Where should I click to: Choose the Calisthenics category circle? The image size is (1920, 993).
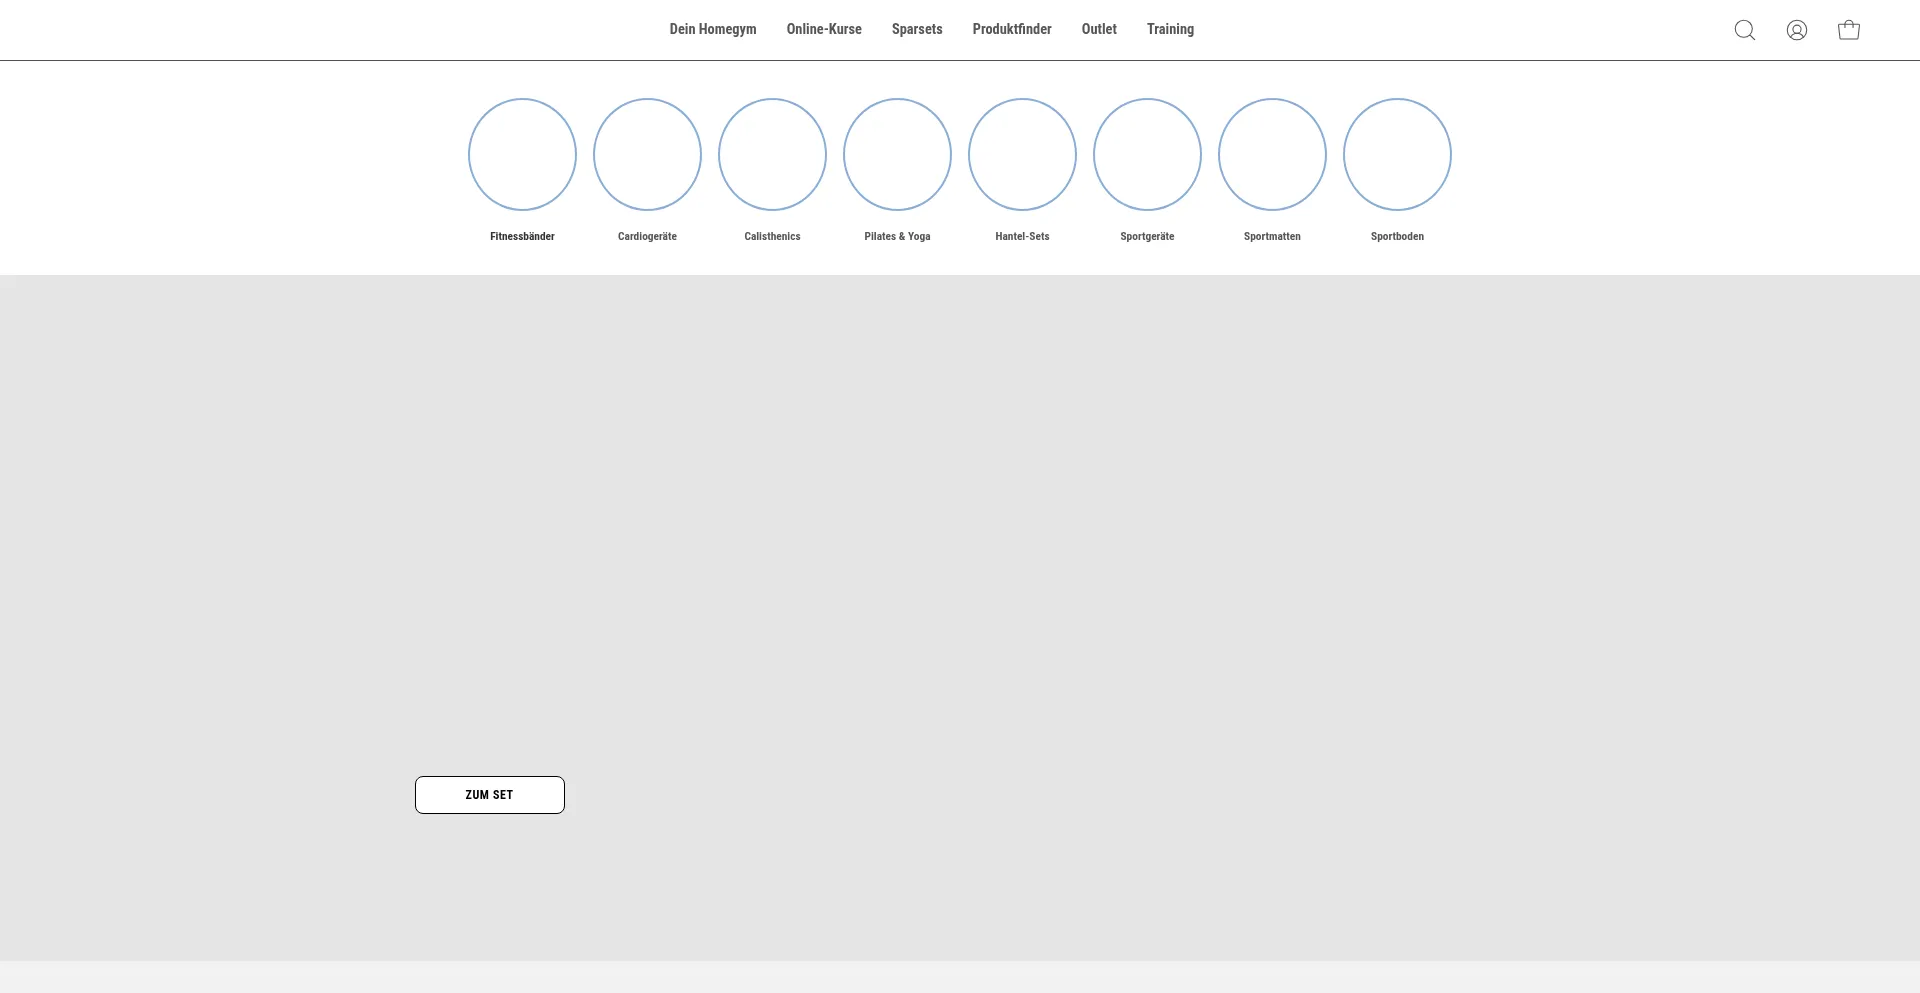click(772, 154)
